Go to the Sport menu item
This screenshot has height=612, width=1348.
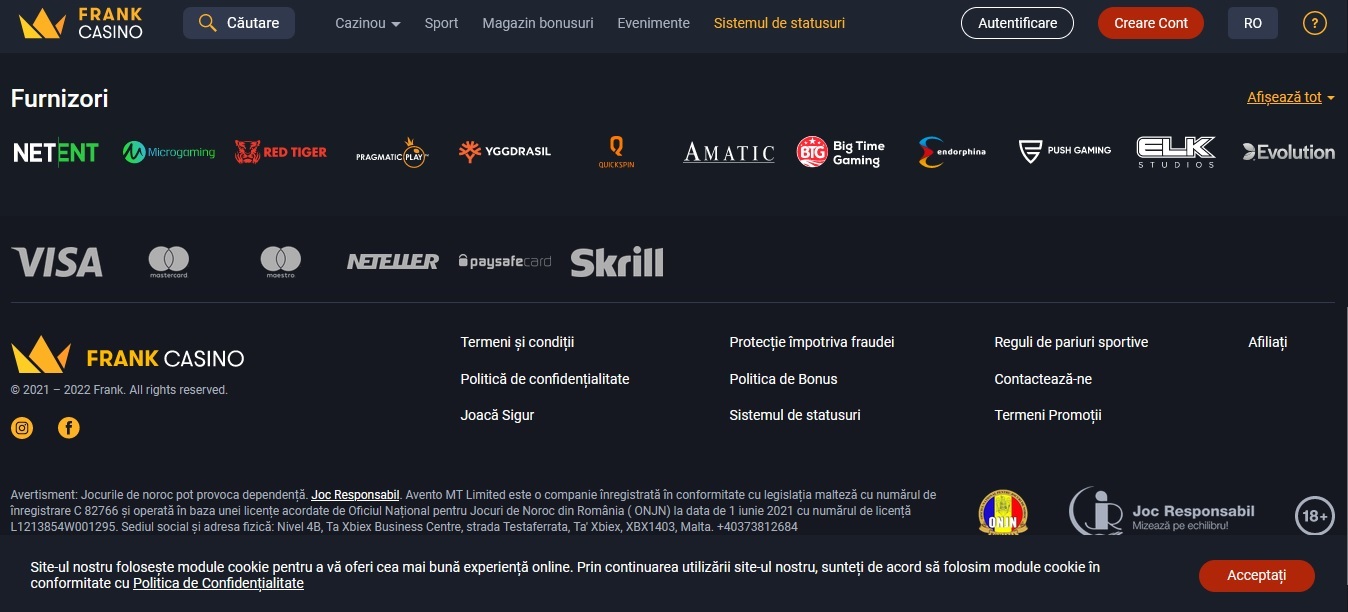coord(441,23)
